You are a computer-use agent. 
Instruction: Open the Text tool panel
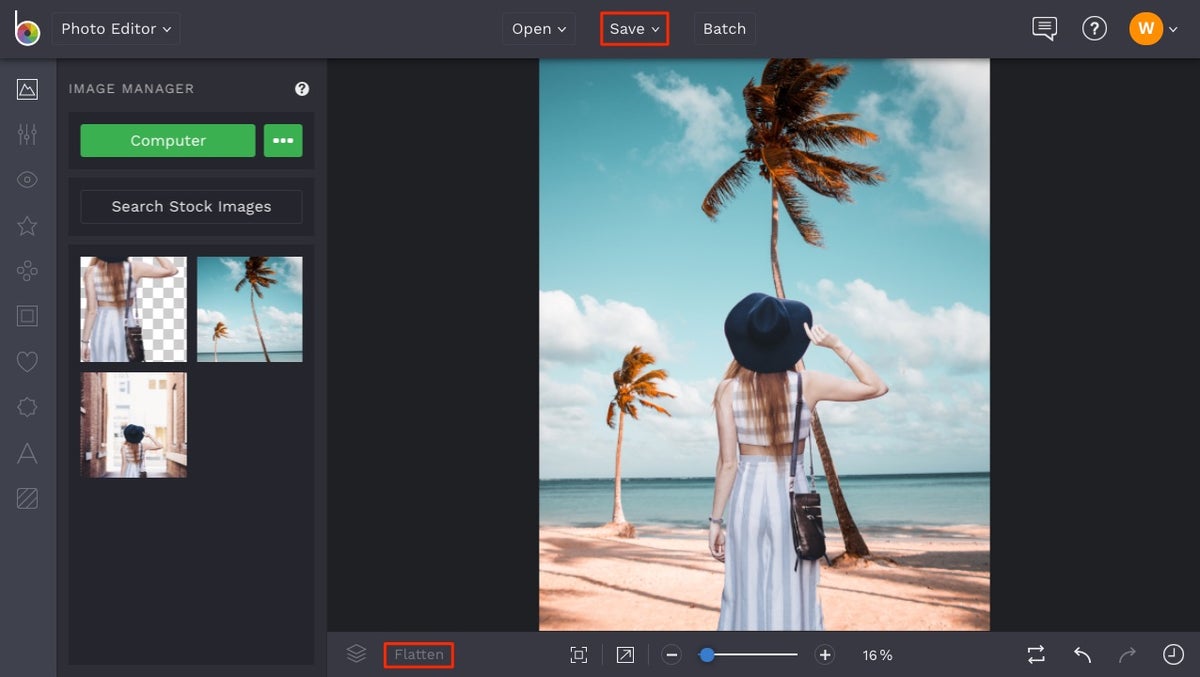pyautogui.click(x=27, y=452)
